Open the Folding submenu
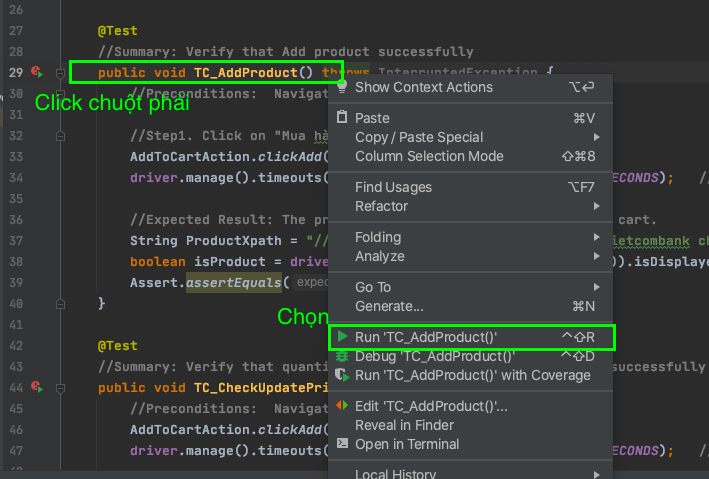This screenshot has width=709, height=479. click(470, 237)
